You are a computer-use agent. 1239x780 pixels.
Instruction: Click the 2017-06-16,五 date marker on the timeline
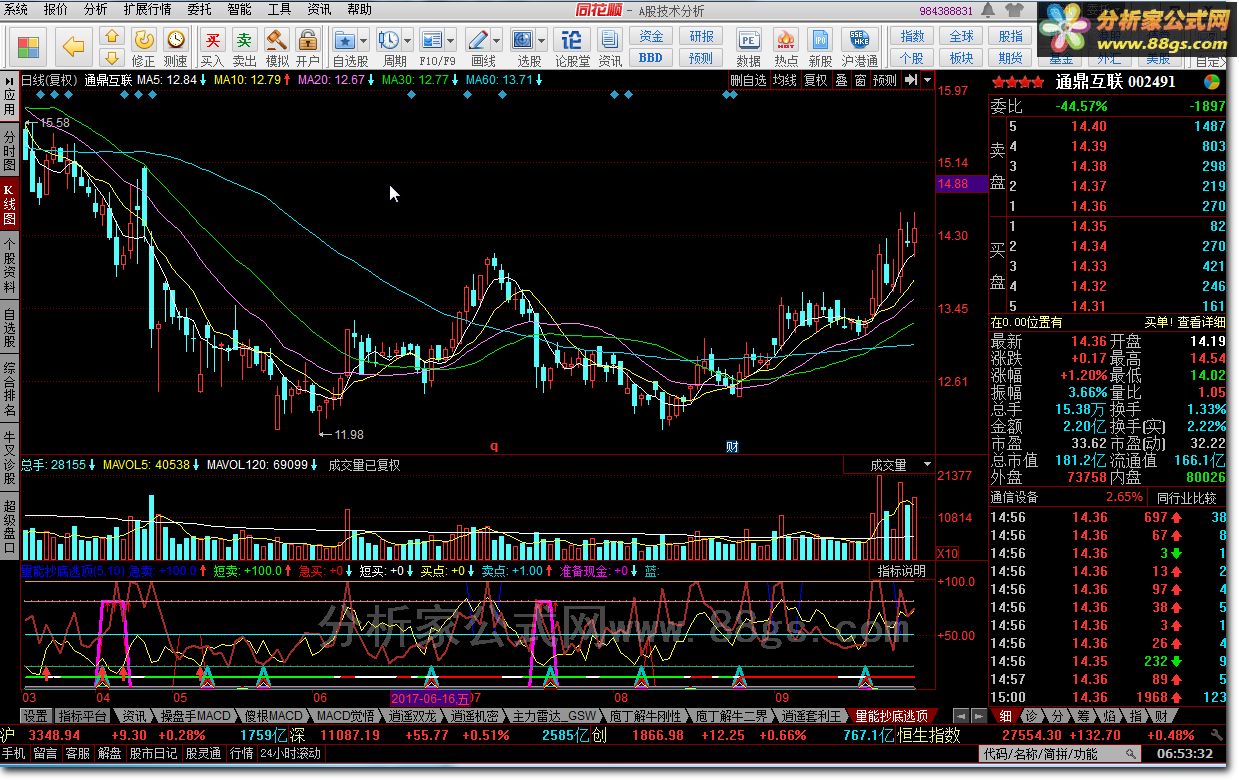430,697
